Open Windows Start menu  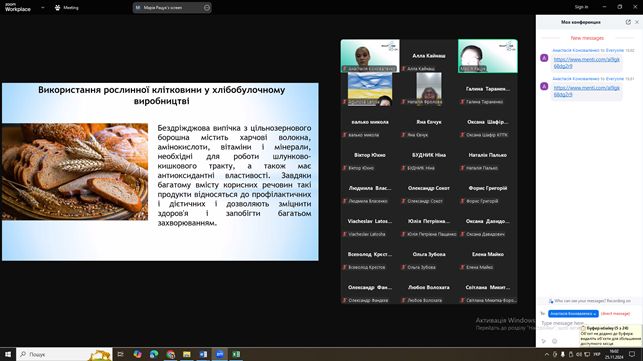(x=8, y=354)
